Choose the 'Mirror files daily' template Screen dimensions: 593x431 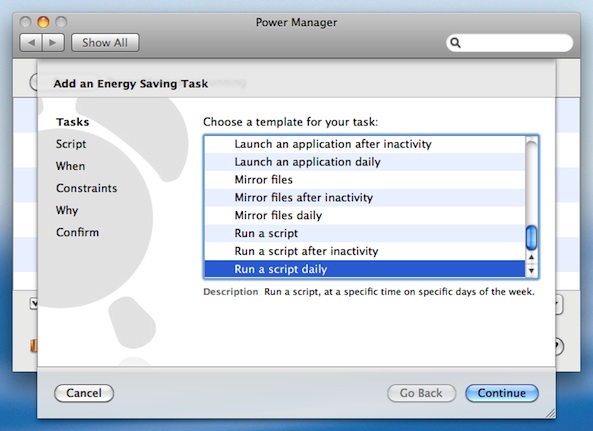click(365, 216)
